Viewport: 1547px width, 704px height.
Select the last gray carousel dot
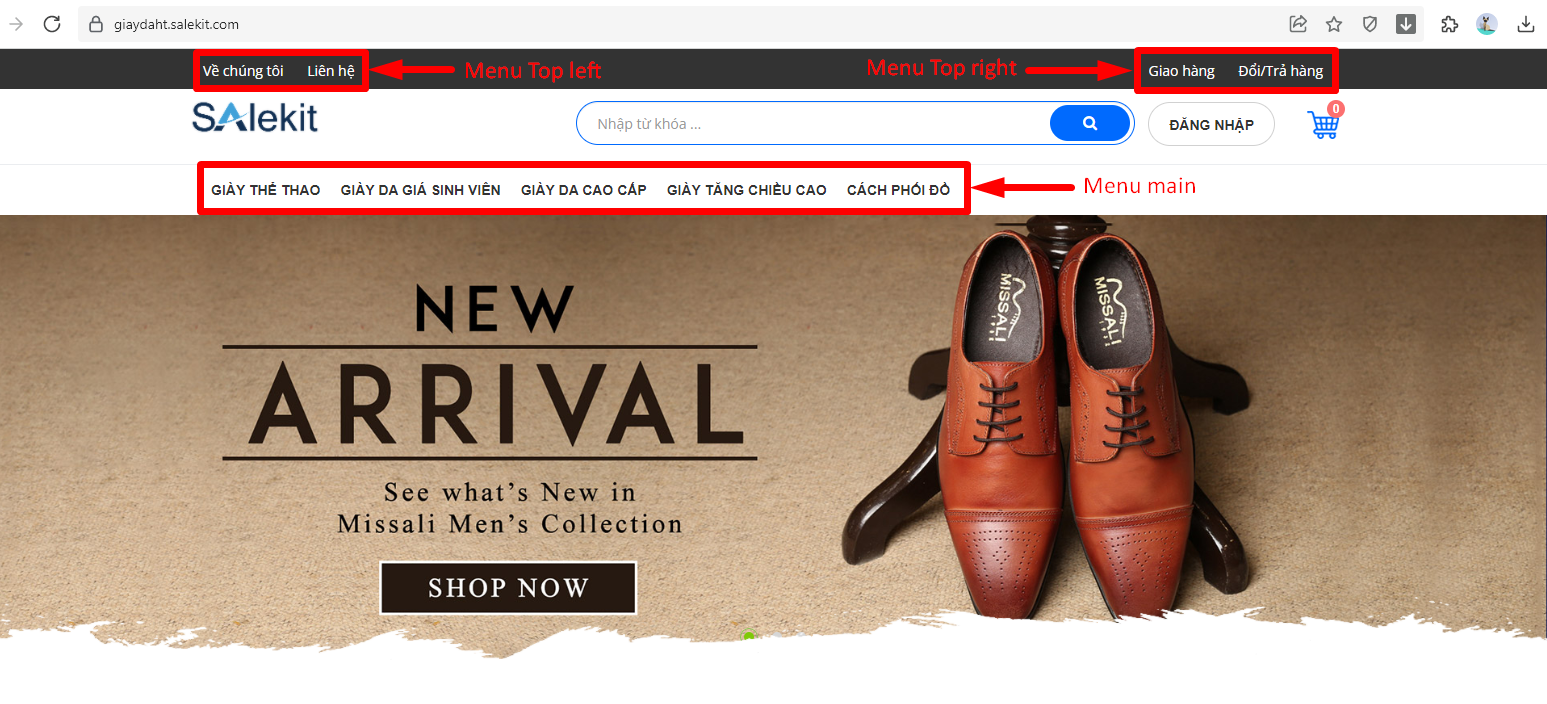[799, 636]
